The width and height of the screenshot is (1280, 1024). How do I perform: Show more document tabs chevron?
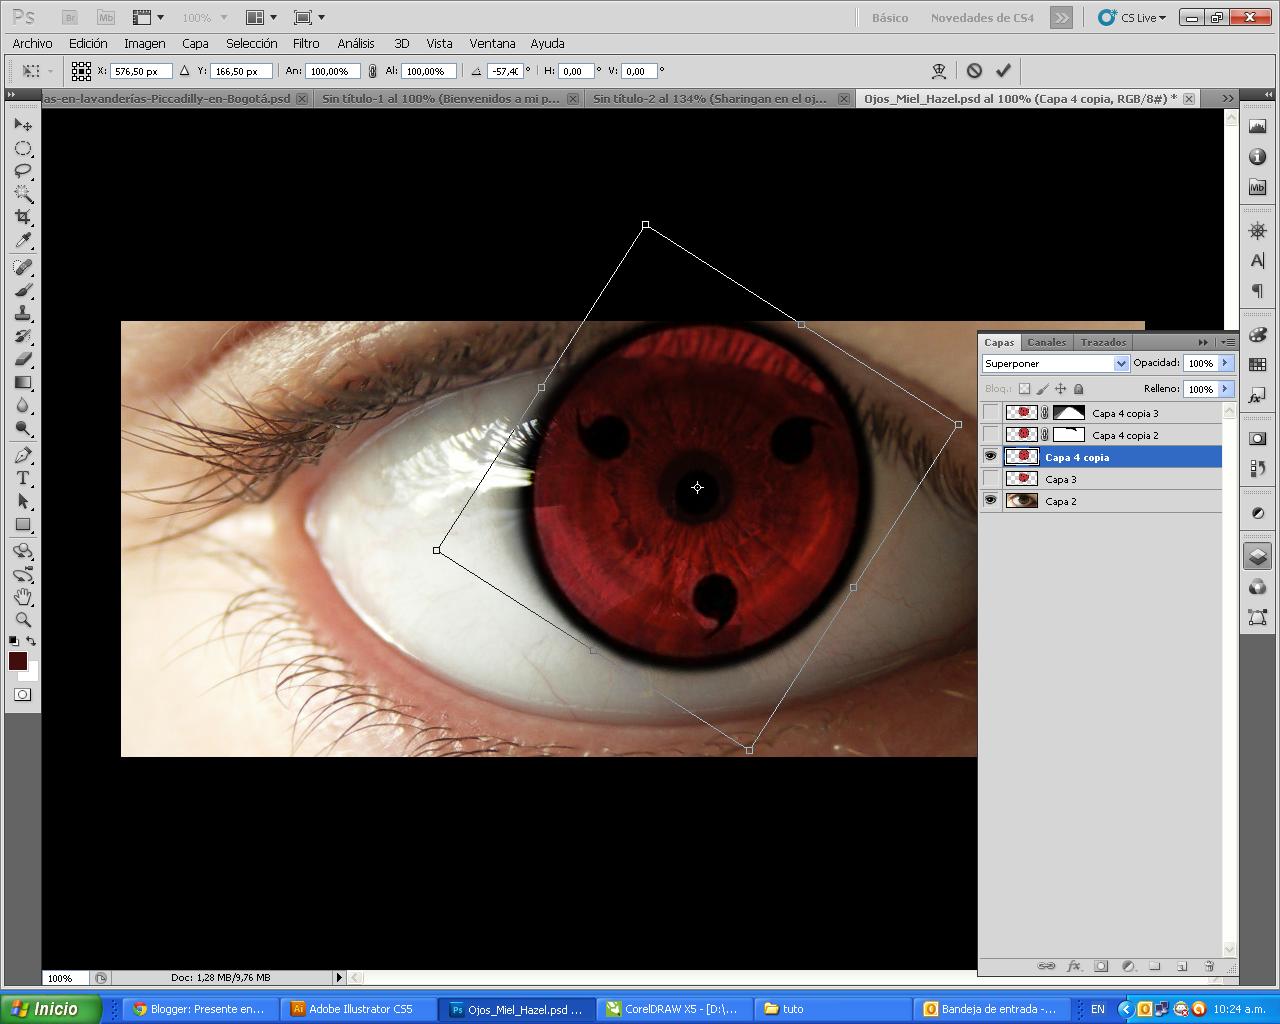coord(1227,98)
